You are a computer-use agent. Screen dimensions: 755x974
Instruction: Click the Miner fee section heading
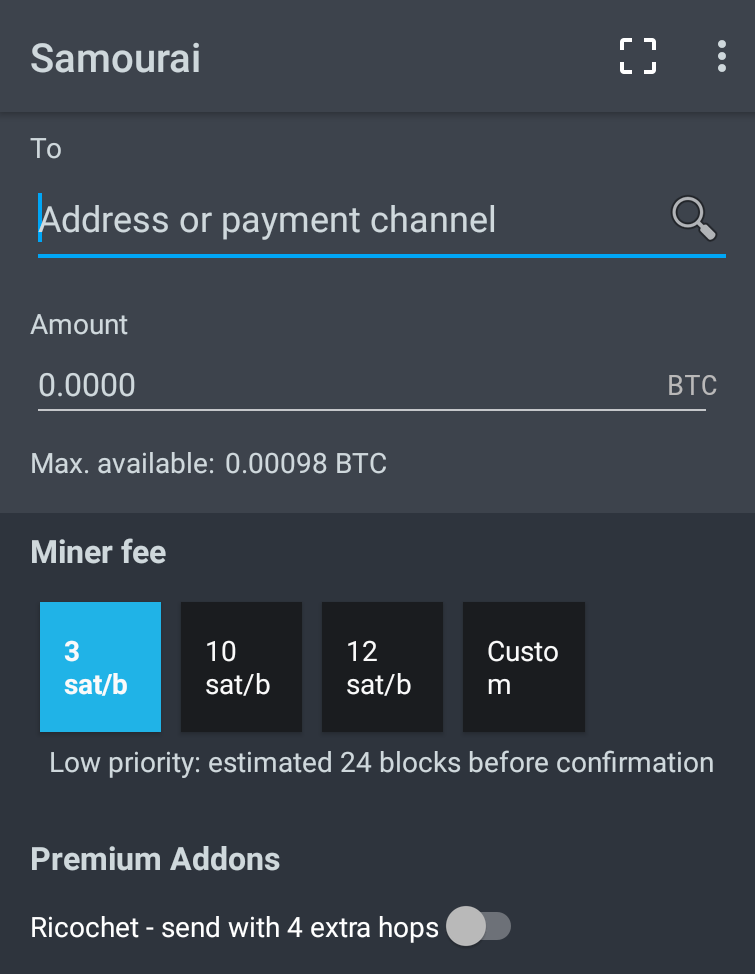98,552
